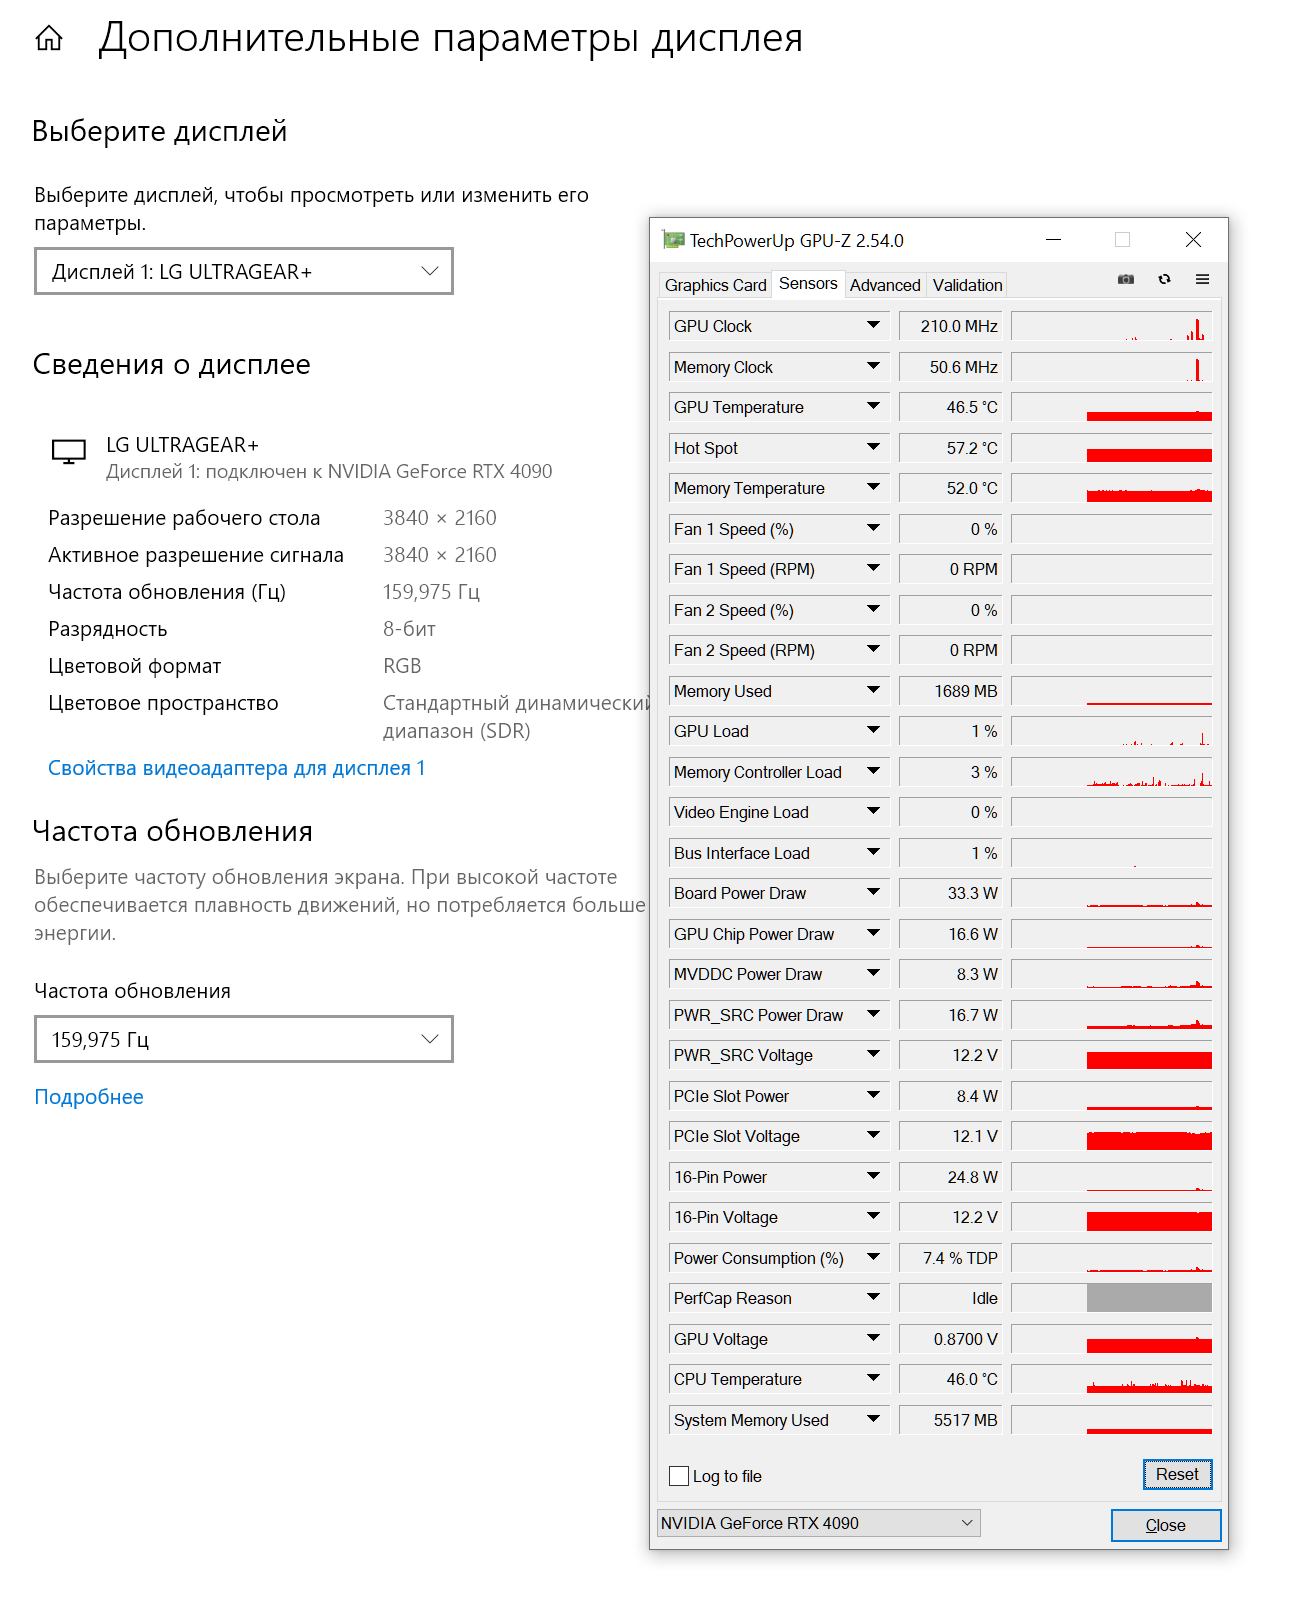Click the GPU Load history graph
This screenshot has height=1621, width=1314.
1111,732
